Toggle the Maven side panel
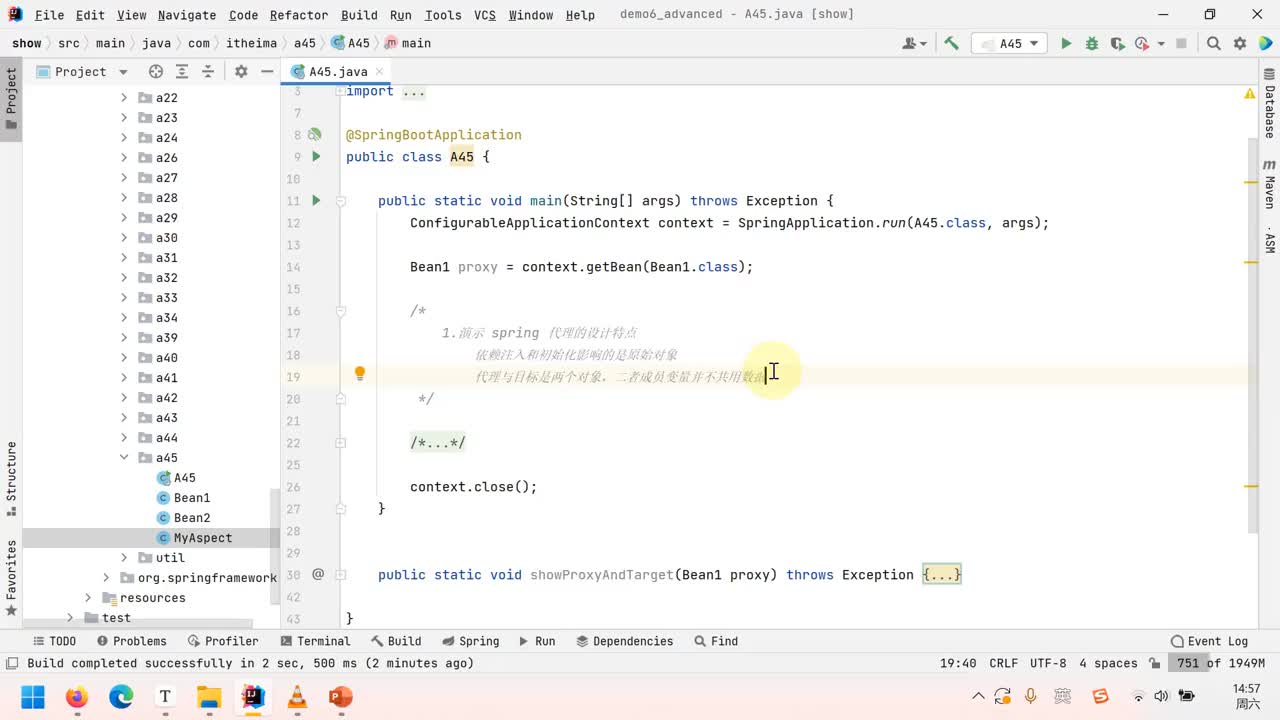This screenshot has width=1280, height=720. (1269, 183)
